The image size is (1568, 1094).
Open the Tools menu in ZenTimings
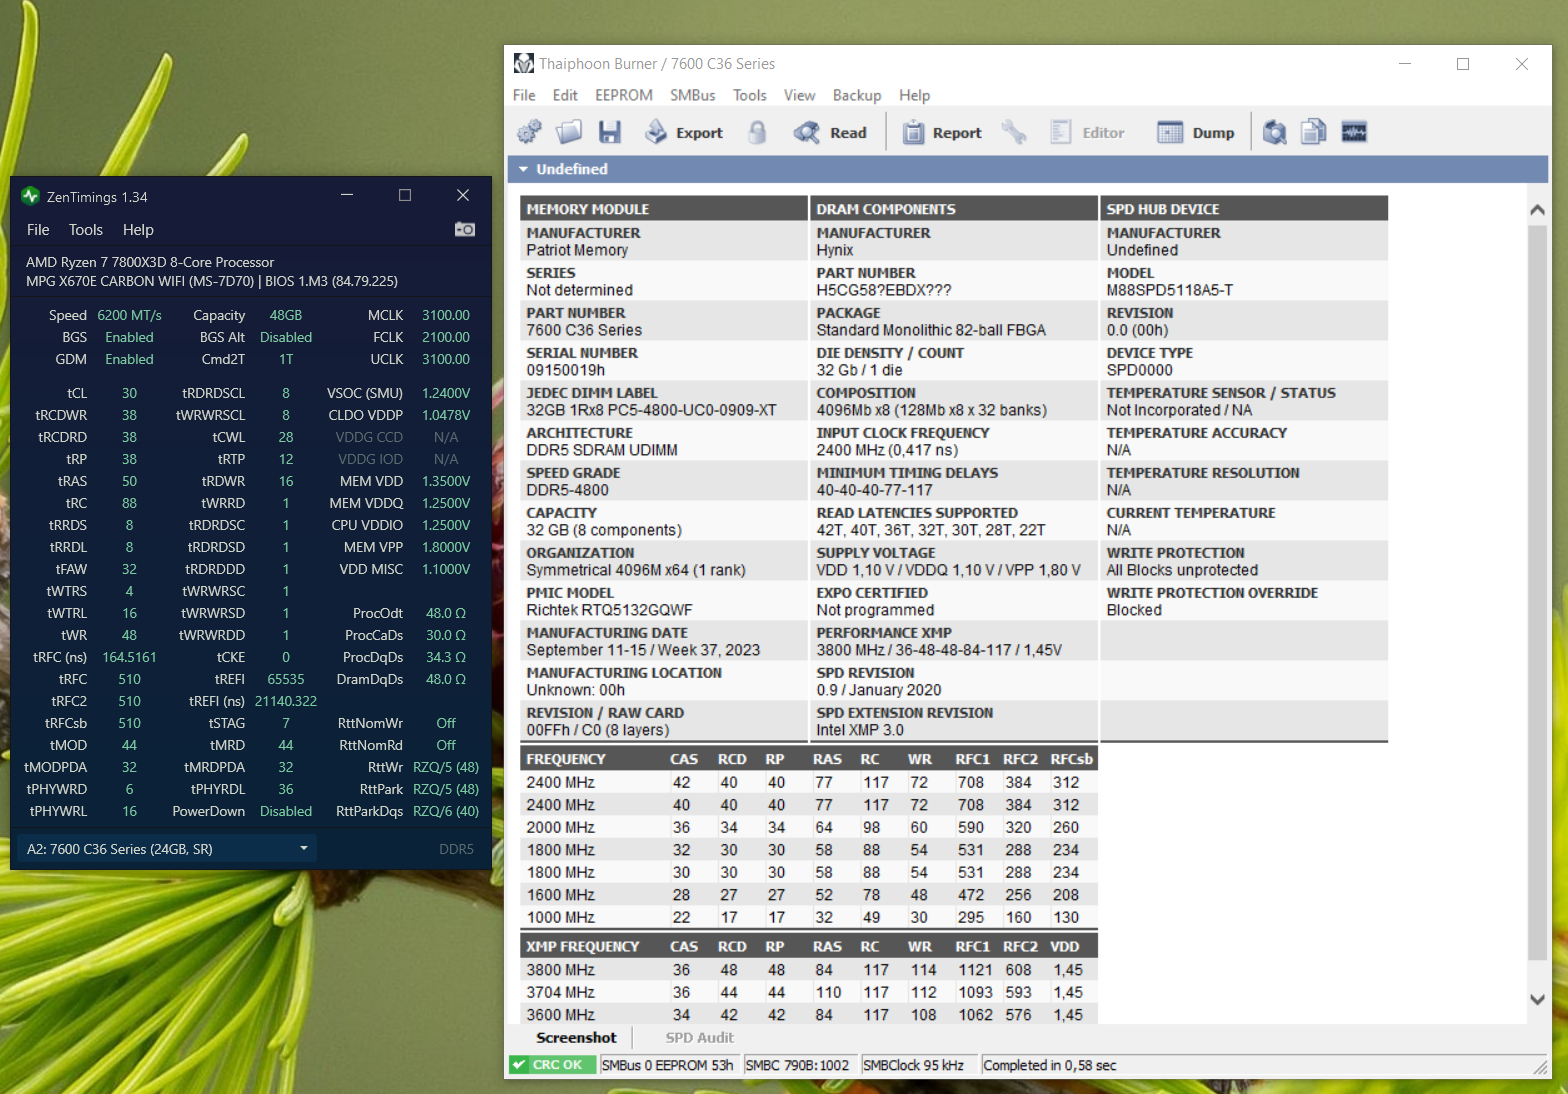point(86,230)
